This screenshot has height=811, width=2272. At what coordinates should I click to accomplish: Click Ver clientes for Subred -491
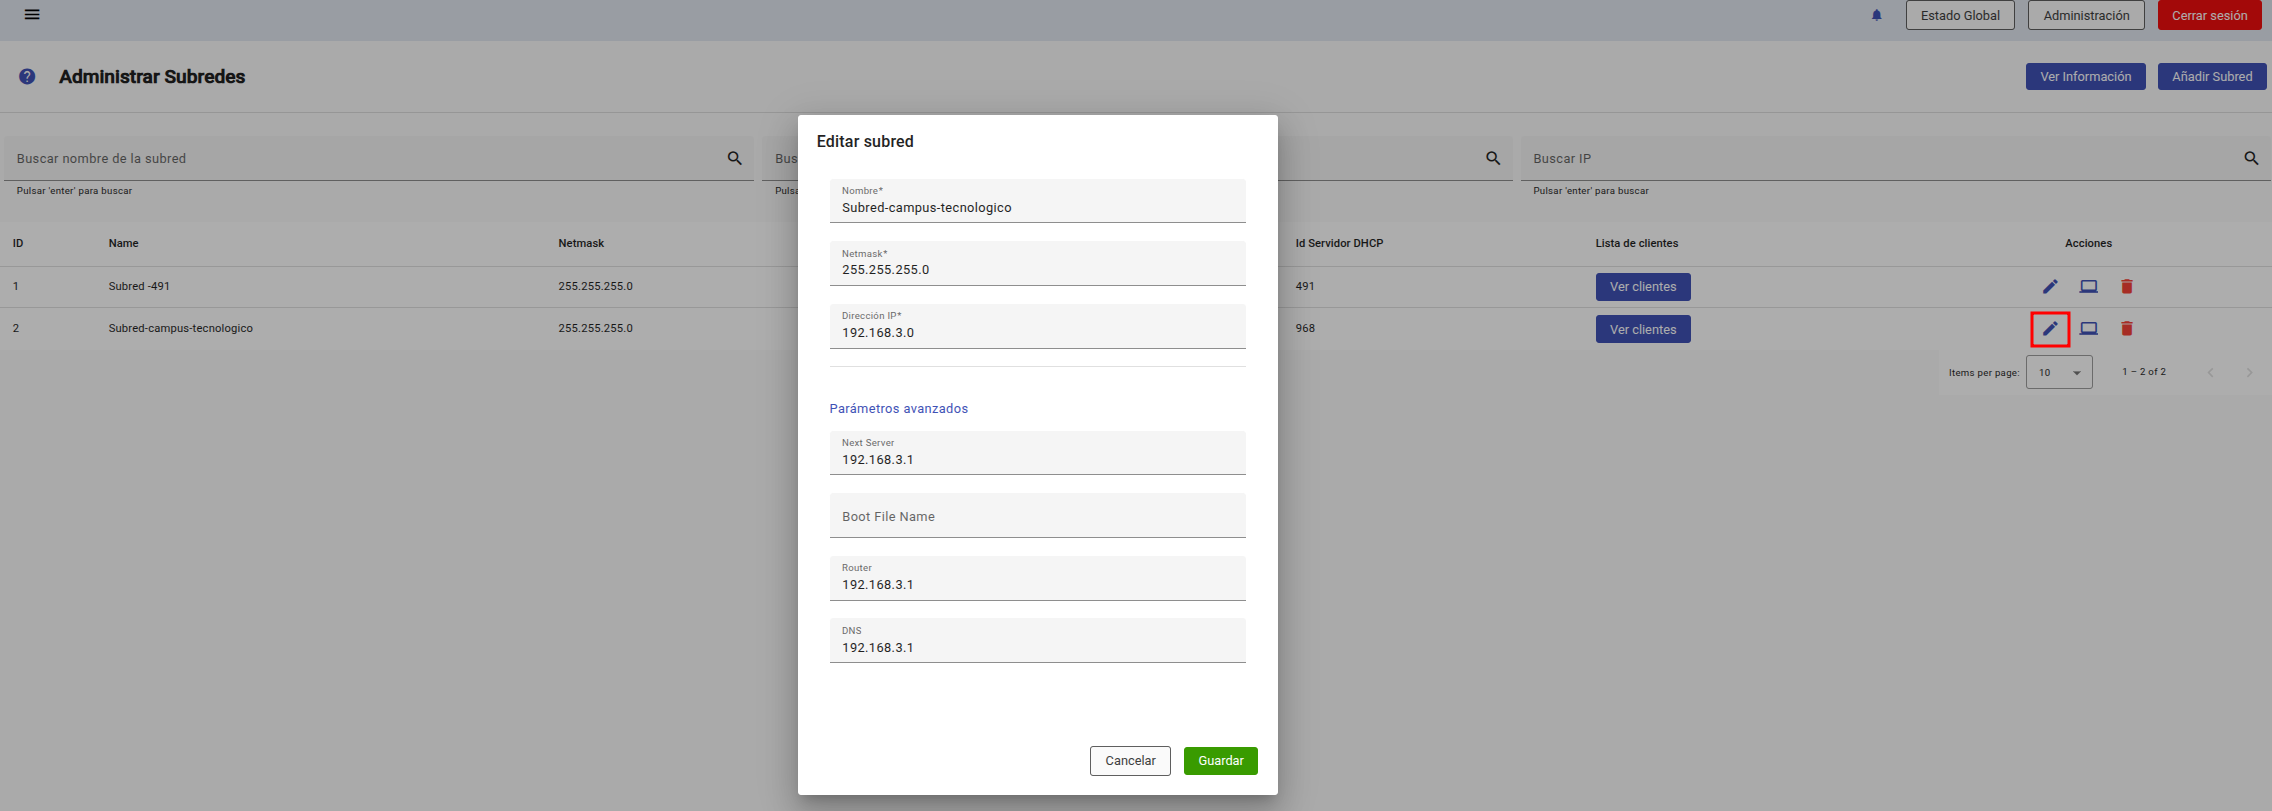tap(1643, 287)
